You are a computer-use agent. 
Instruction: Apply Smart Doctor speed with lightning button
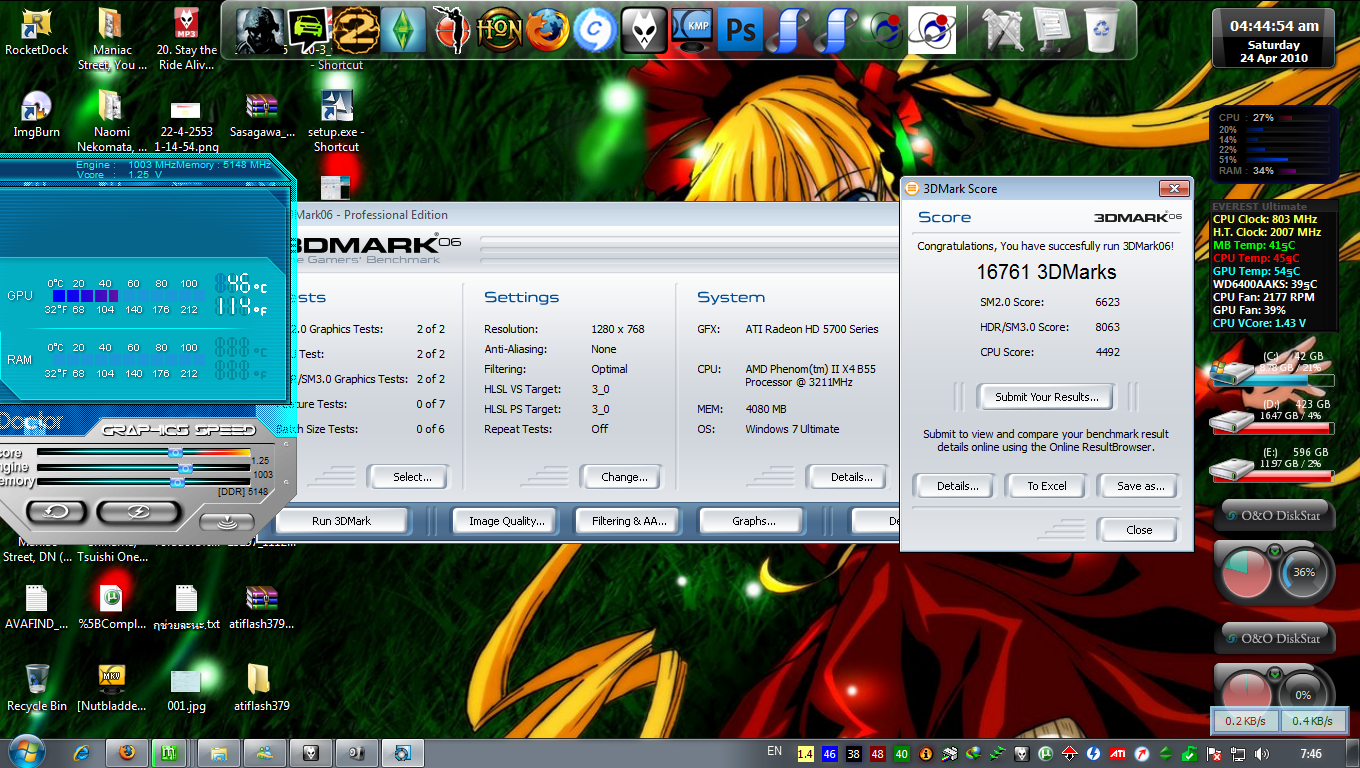pyautogui.click(x=139, y=511)
